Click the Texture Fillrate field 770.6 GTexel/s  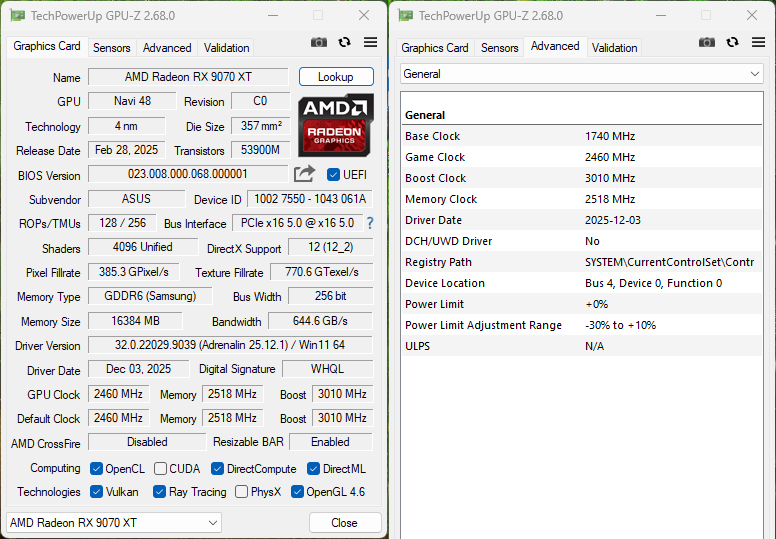pos(322,272)
